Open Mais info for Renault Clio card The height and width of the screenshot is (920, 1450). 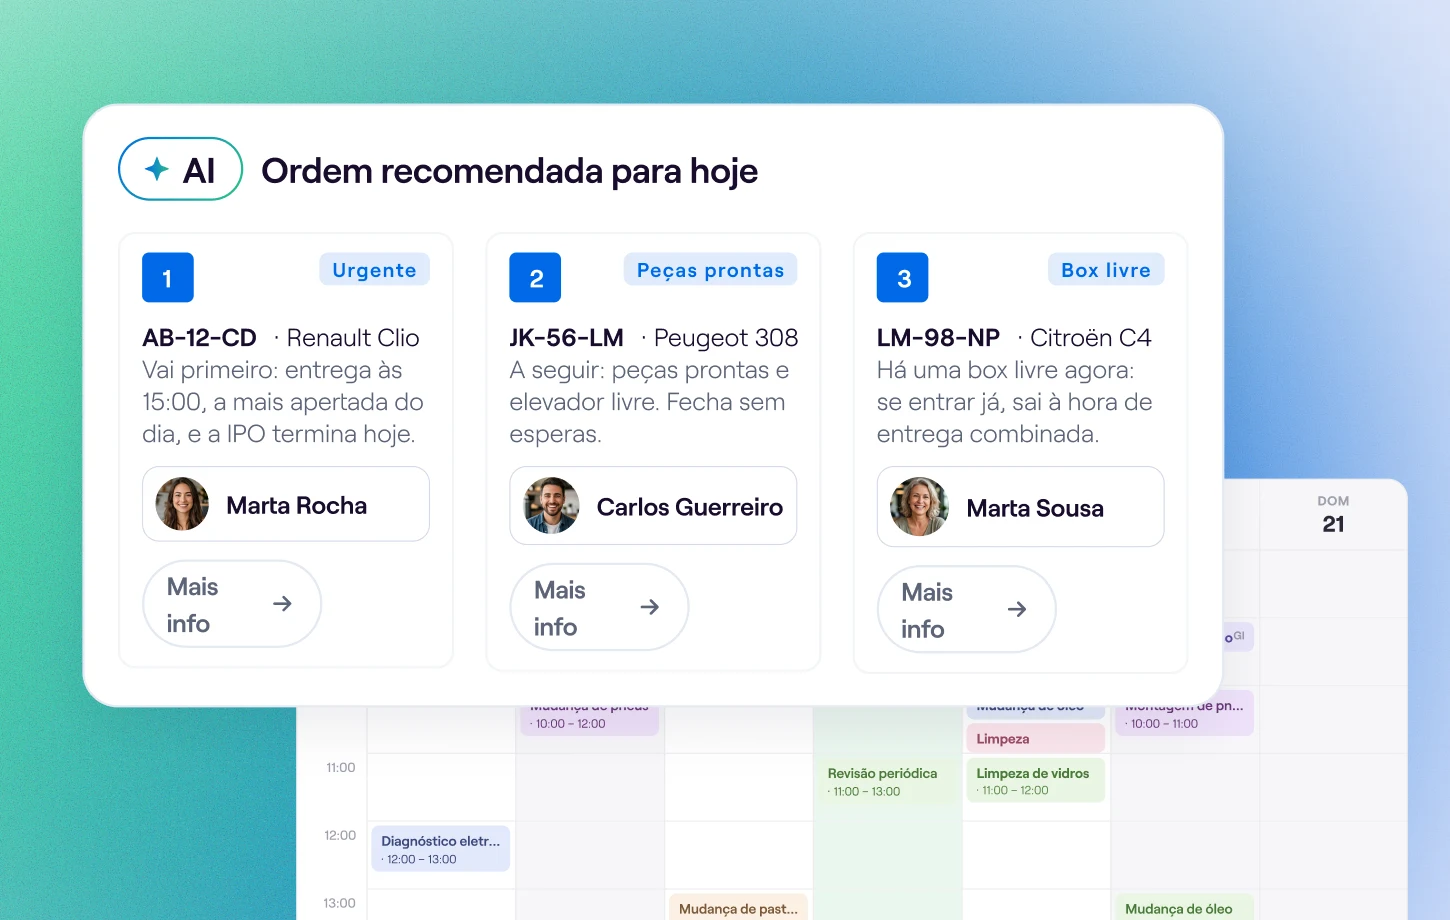232,604
